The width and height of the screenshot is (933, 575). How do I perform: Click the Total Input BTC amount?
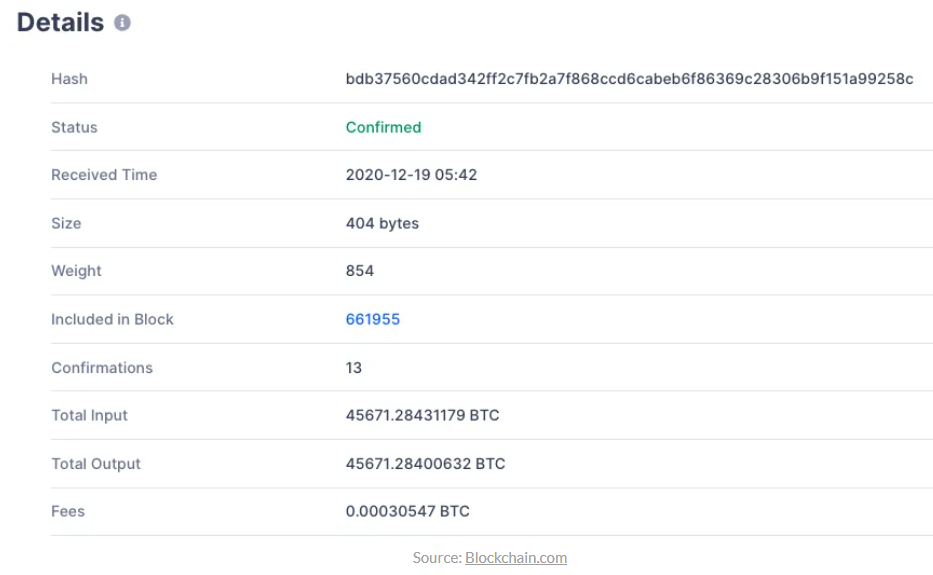click(x=422, y=415)
